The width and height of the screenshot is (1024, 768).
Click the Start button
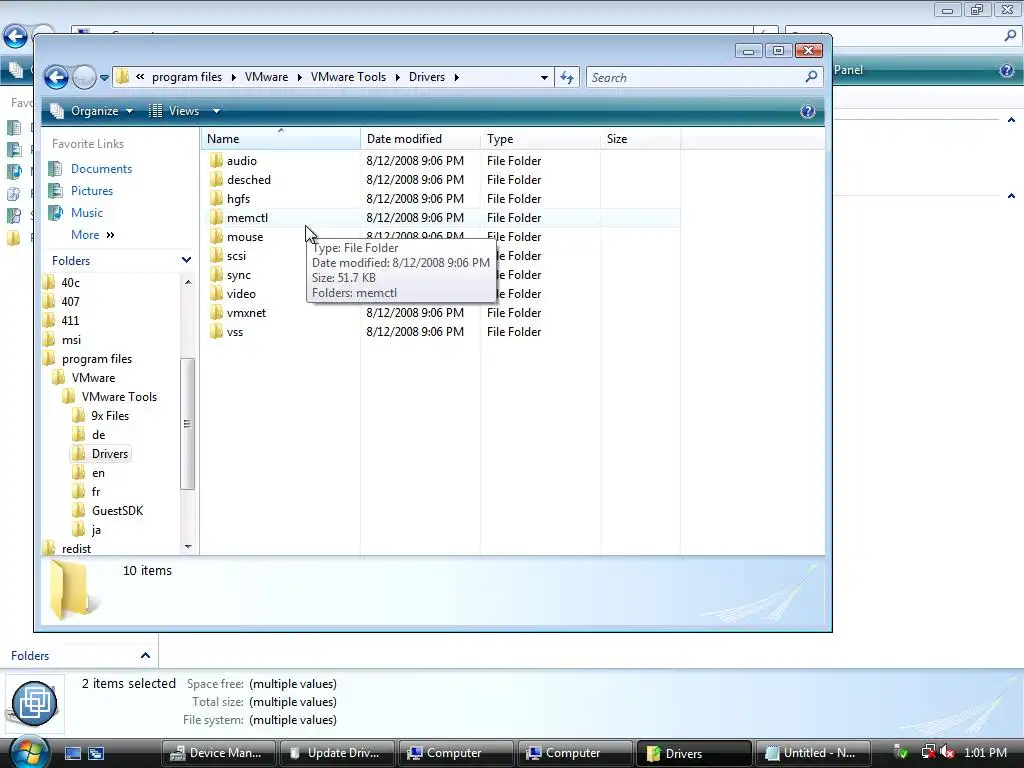[28, 753]
